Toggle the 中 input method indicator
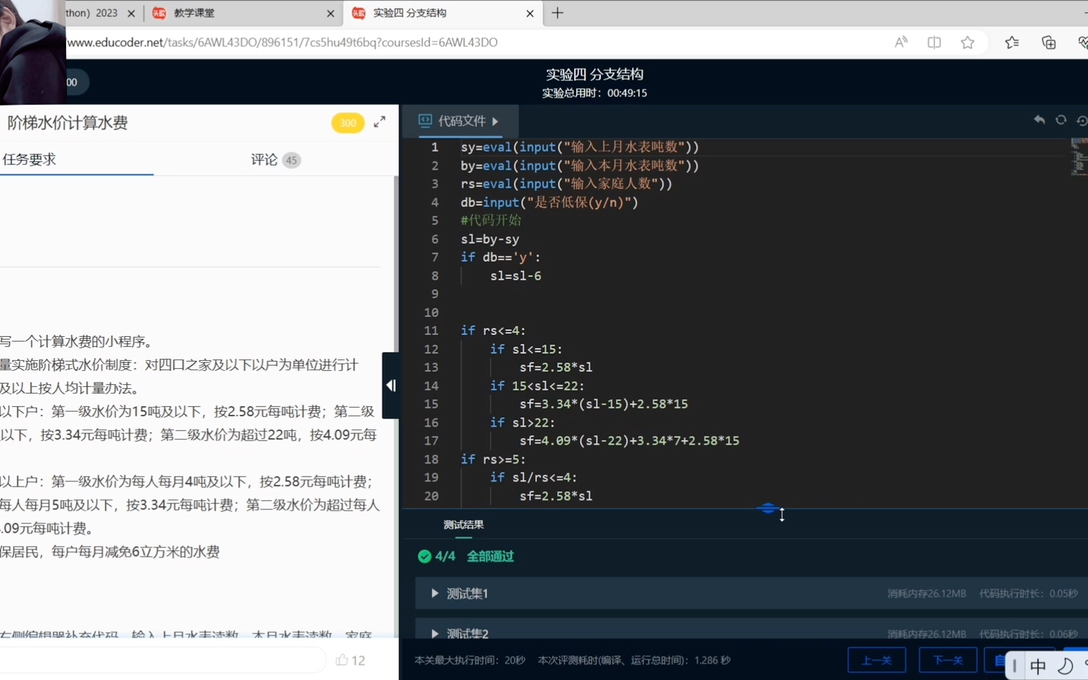This screenshot has height=680, width=1088. pos(1038,666)
